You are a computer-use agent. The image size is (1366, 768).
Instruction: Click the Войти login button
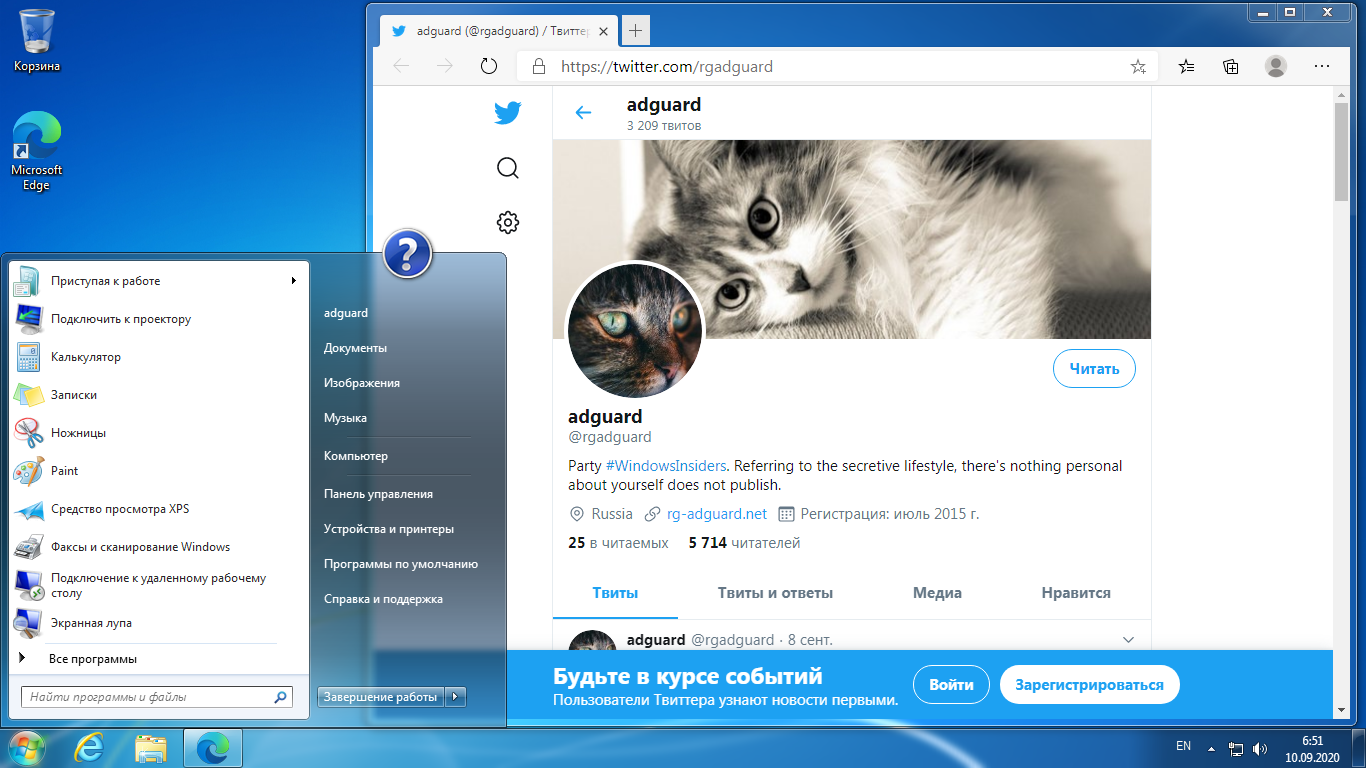pyautogui.click(x=951, y=685)
